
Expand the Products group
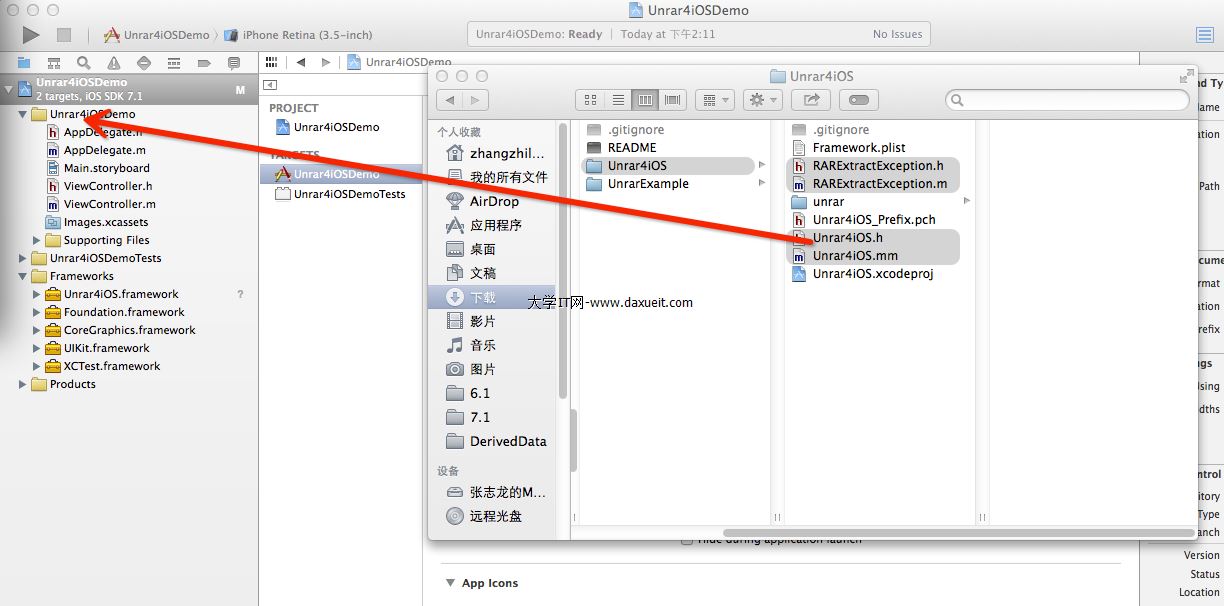(x=23, y=384)
